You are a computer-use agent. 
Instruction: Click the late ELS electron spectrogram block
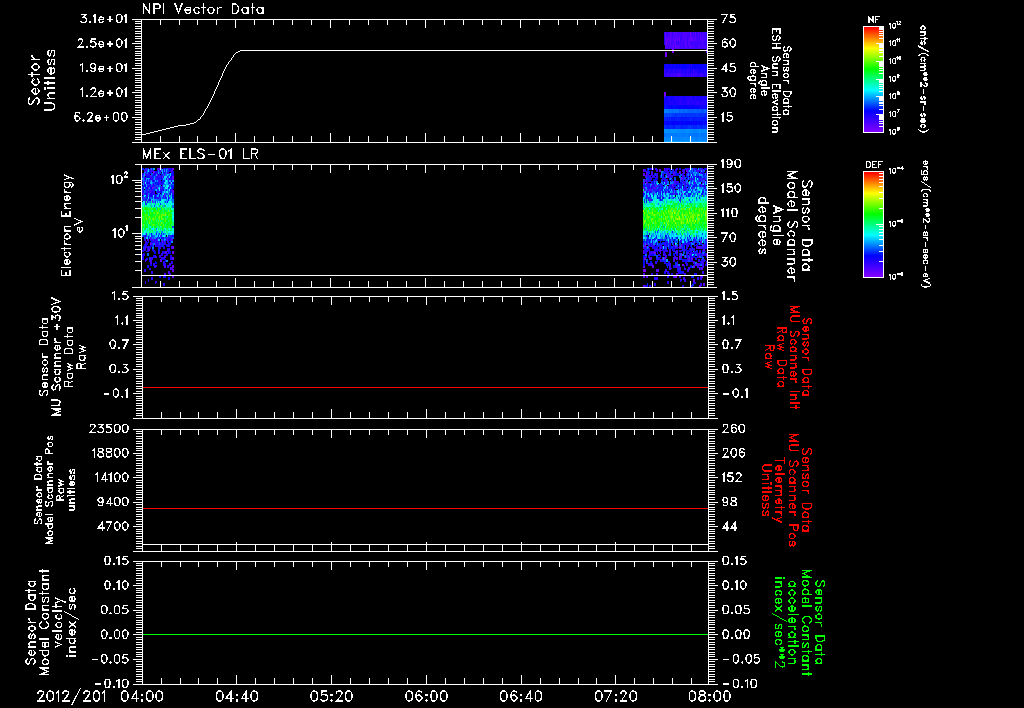tap(675, 227)
